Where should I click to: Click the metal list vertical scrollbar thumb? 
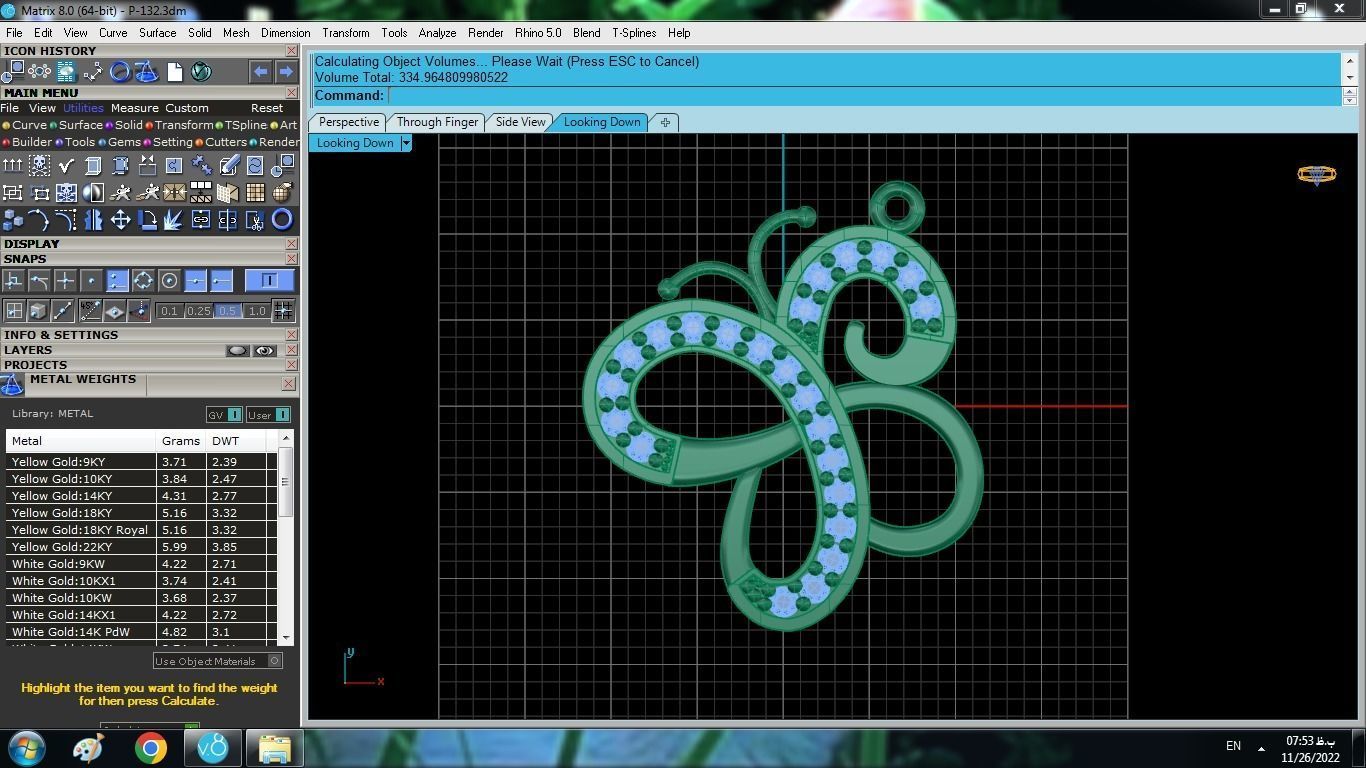coord(286,482)
